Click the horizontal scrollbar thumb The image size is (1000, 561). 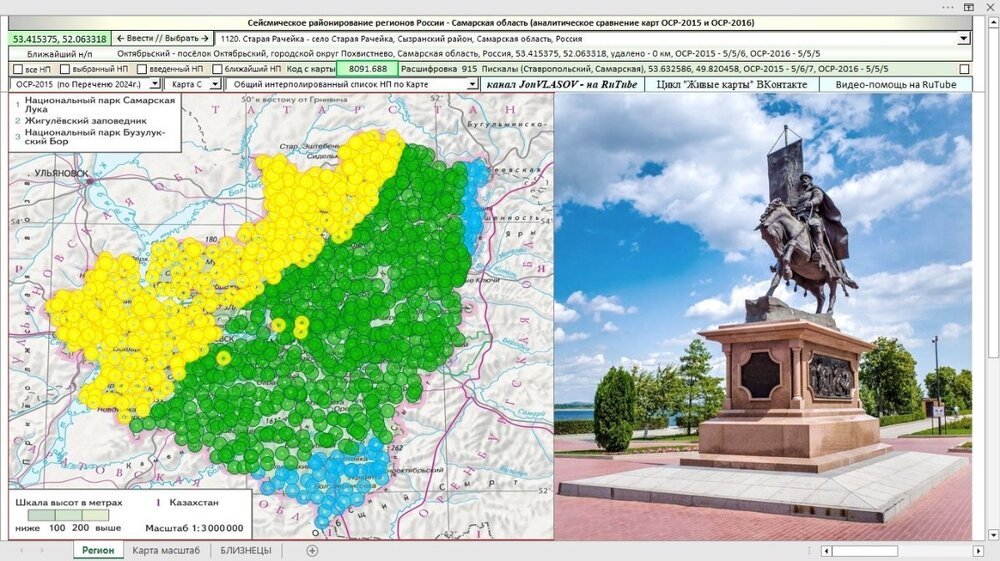point(865,551)
